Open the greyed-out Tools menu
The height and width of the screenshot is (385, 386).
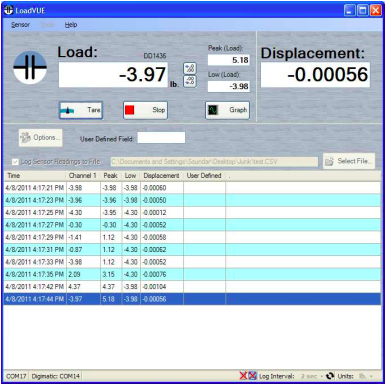(x=47, y=25)
